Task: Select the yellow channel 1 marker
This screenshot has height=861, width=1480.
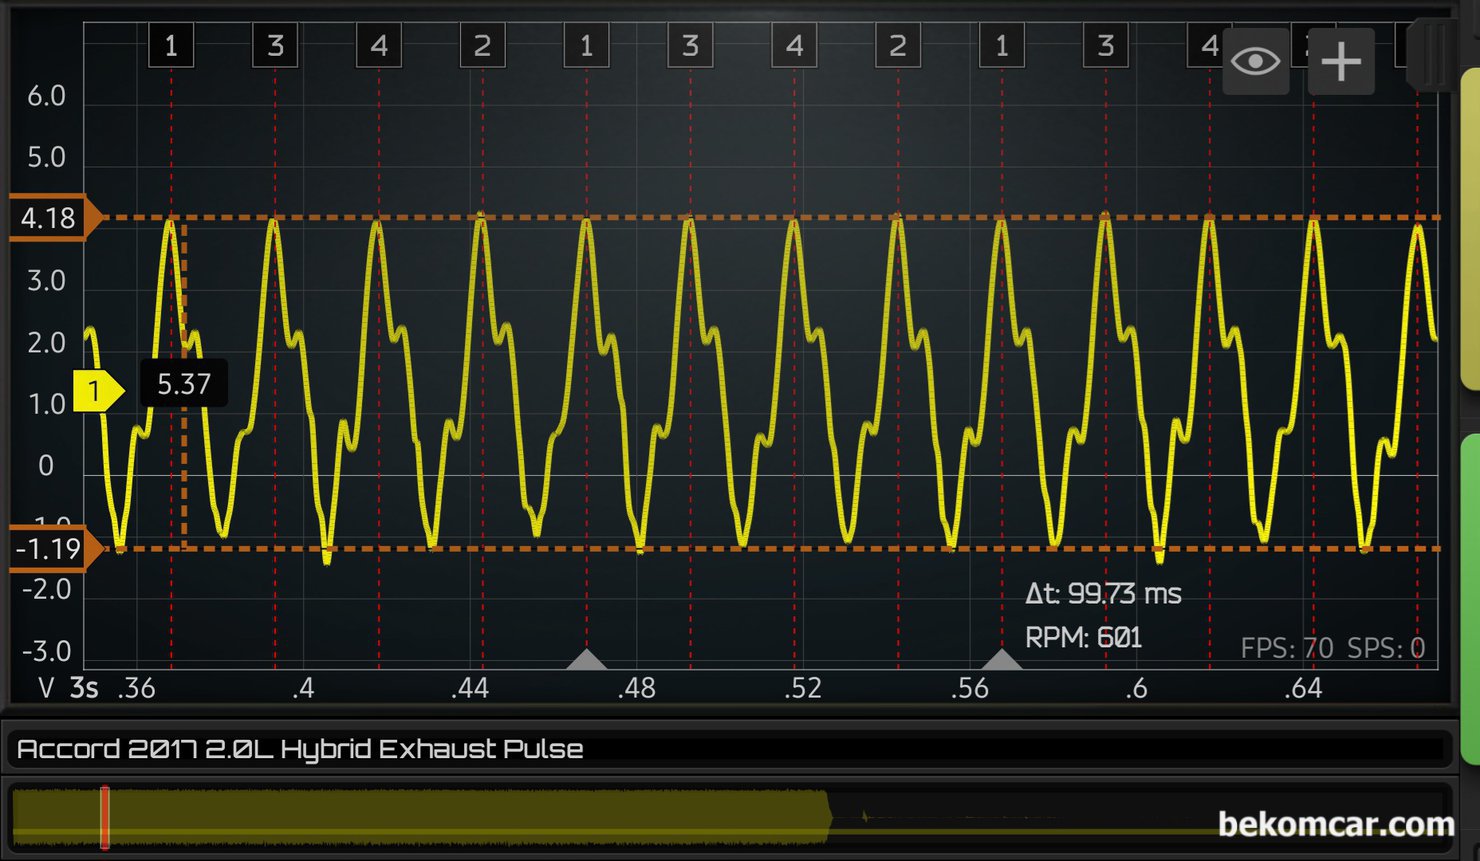Action: point(97,390)
